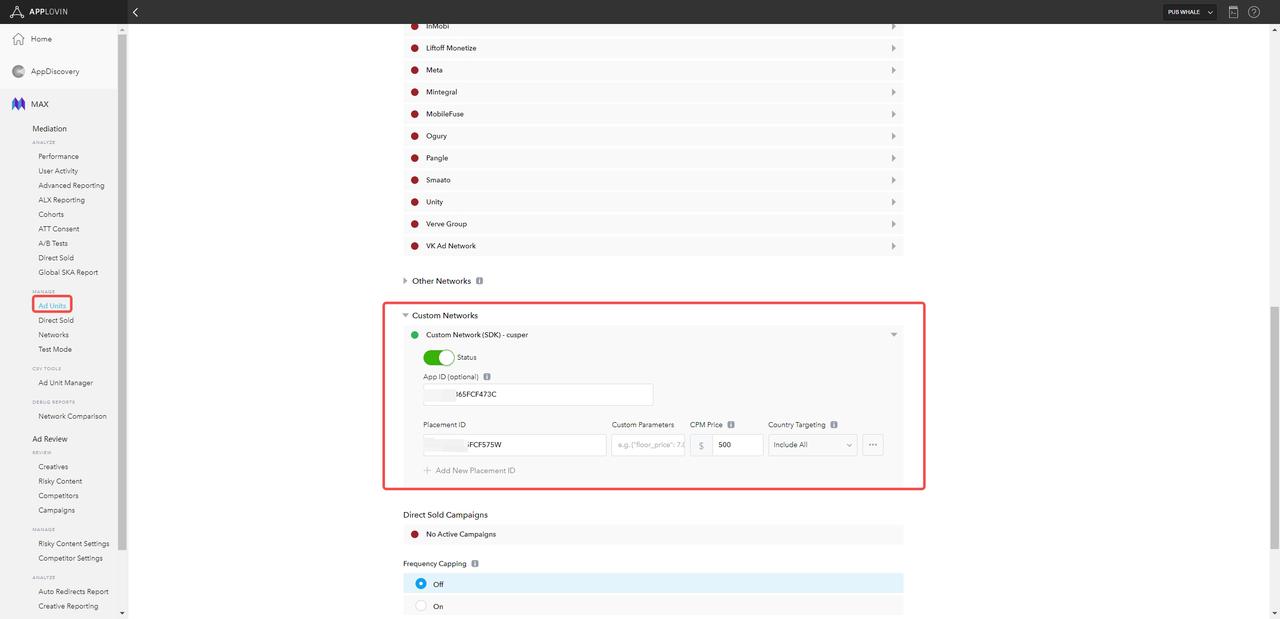
Task: Click info icon next to Other Networks
Action: 479,281
